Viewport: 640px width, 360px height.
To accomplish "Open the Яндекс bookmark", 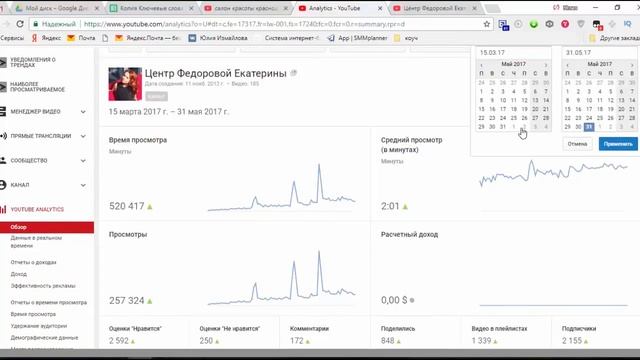I will tap(47, 38).
